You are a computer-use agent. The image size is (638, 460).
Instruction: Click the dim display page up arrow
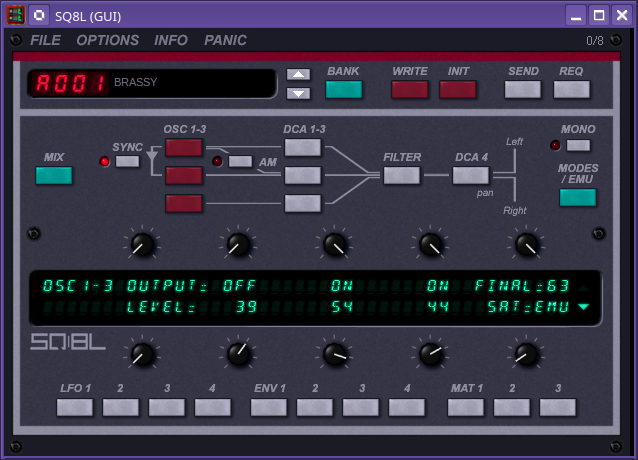584,288
